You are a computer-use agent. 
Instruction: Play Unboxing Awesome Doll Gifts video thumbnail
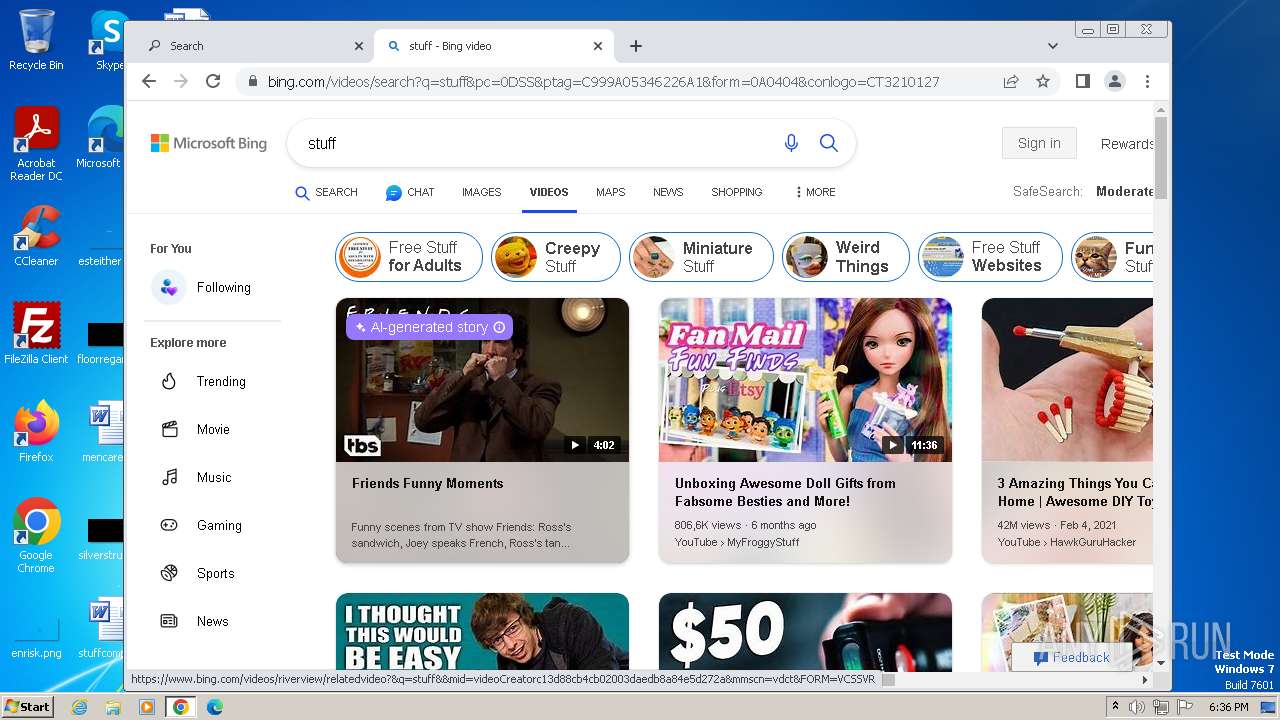pos(805,380)
